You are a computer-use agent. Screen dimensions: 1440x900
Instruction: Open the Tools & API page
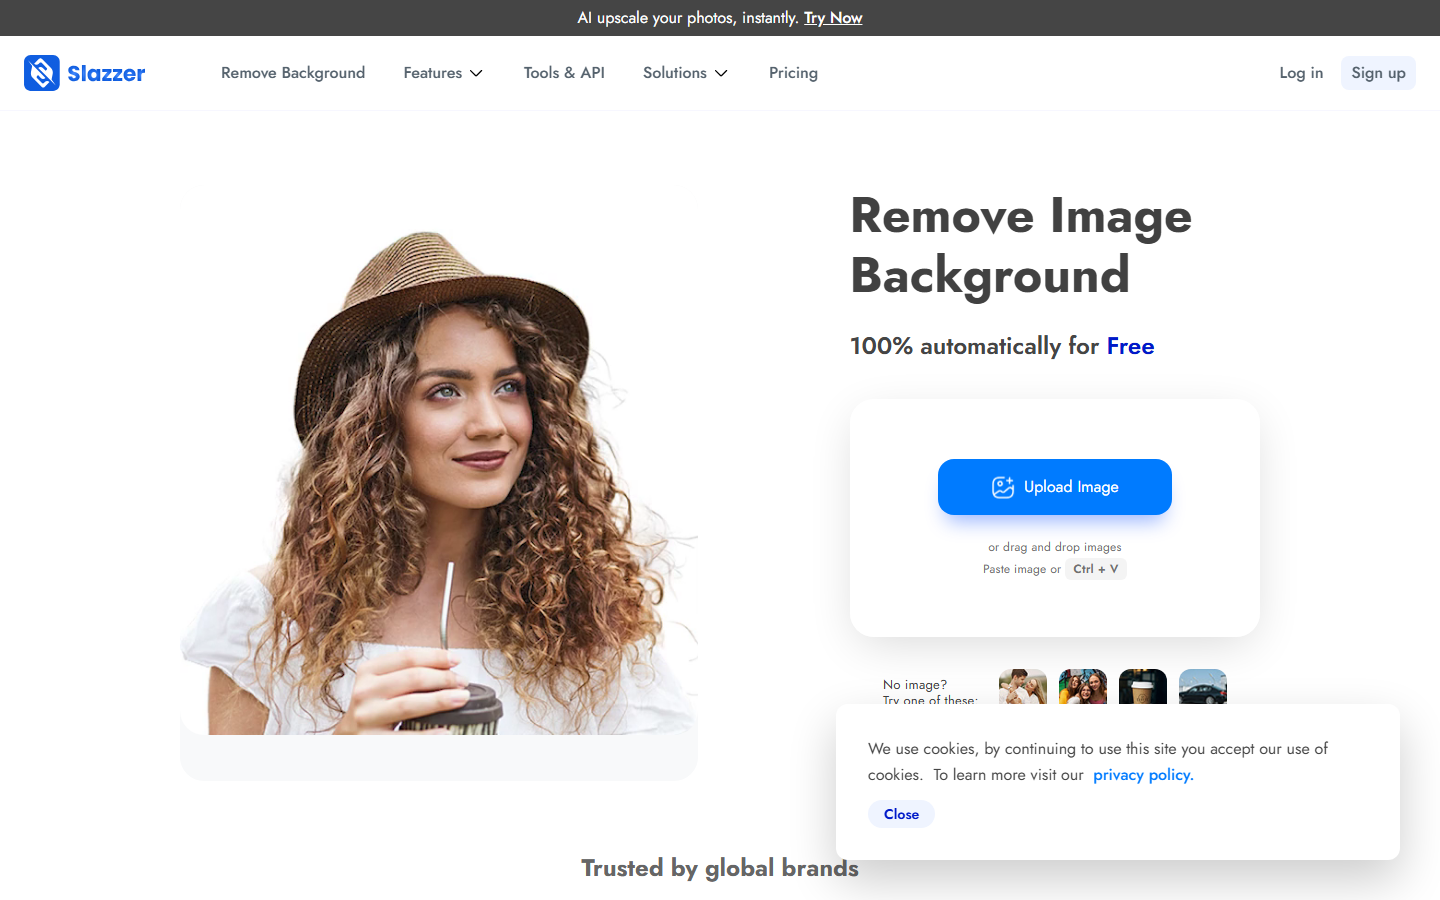click(564, 72)
